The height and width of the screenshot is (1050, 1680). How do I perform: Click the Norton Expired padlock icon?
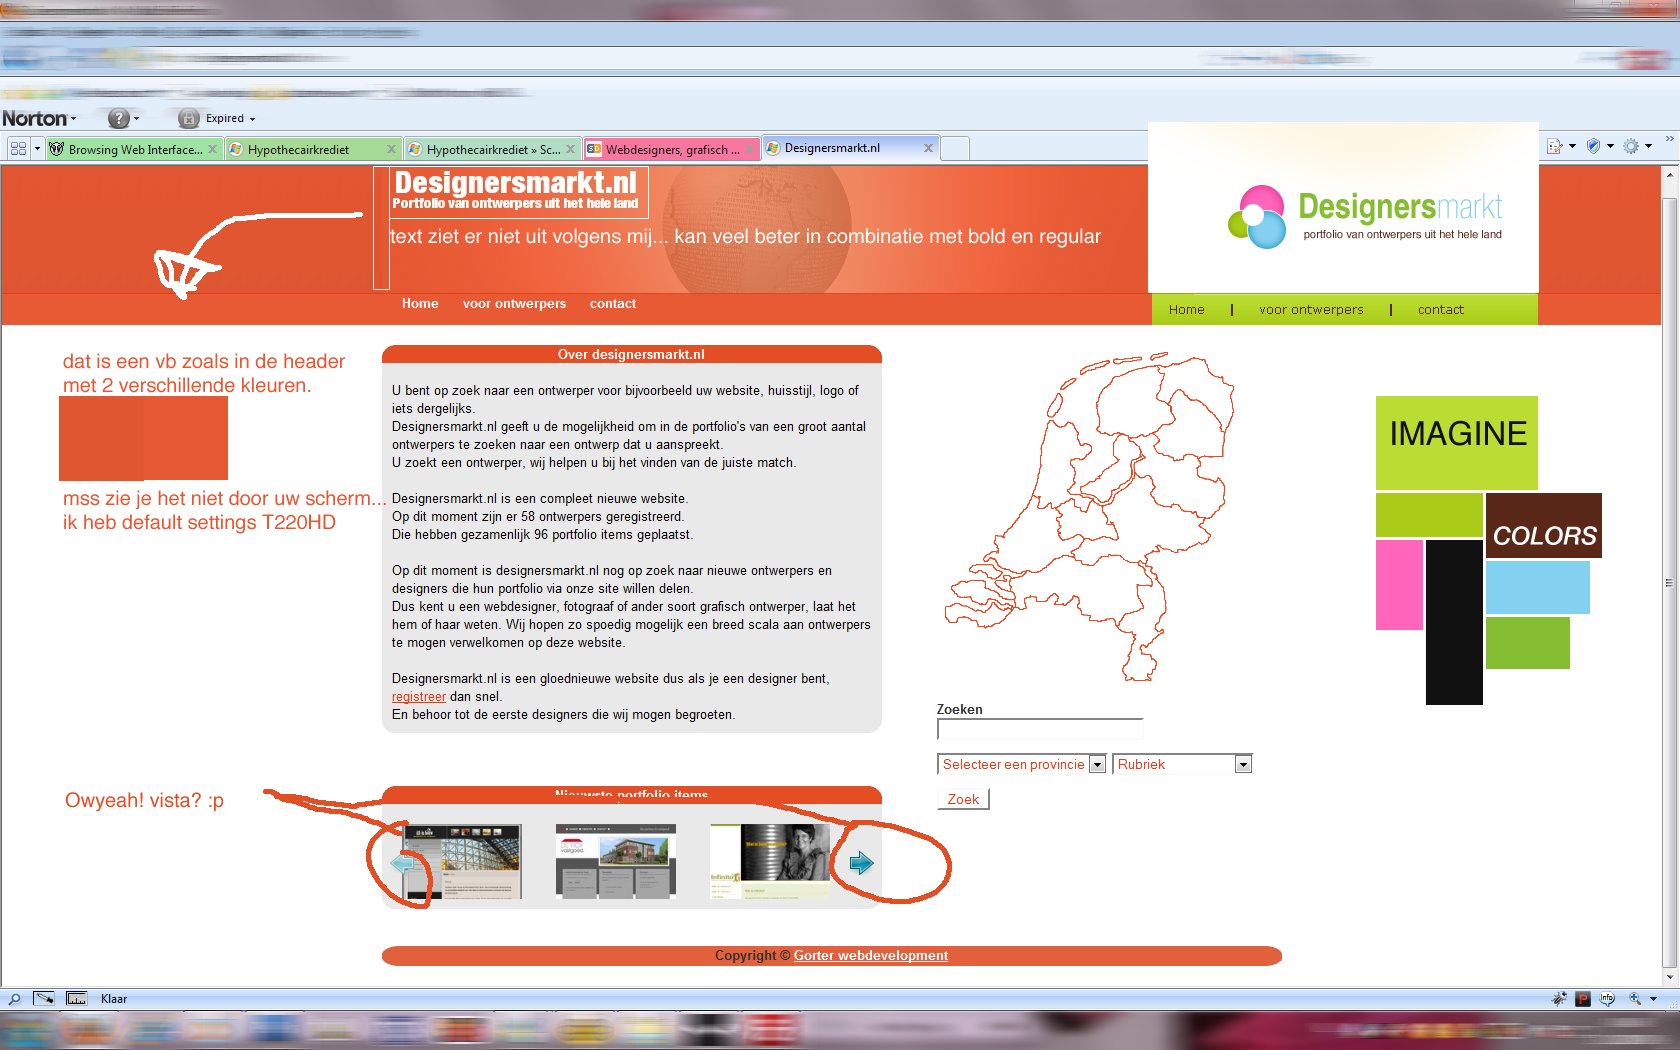point(188,118)
